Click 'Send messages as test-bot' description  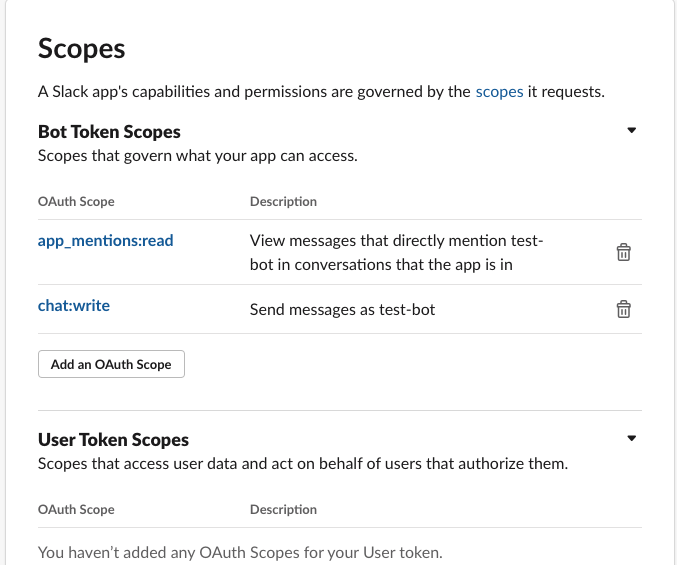tap(342, 310)
